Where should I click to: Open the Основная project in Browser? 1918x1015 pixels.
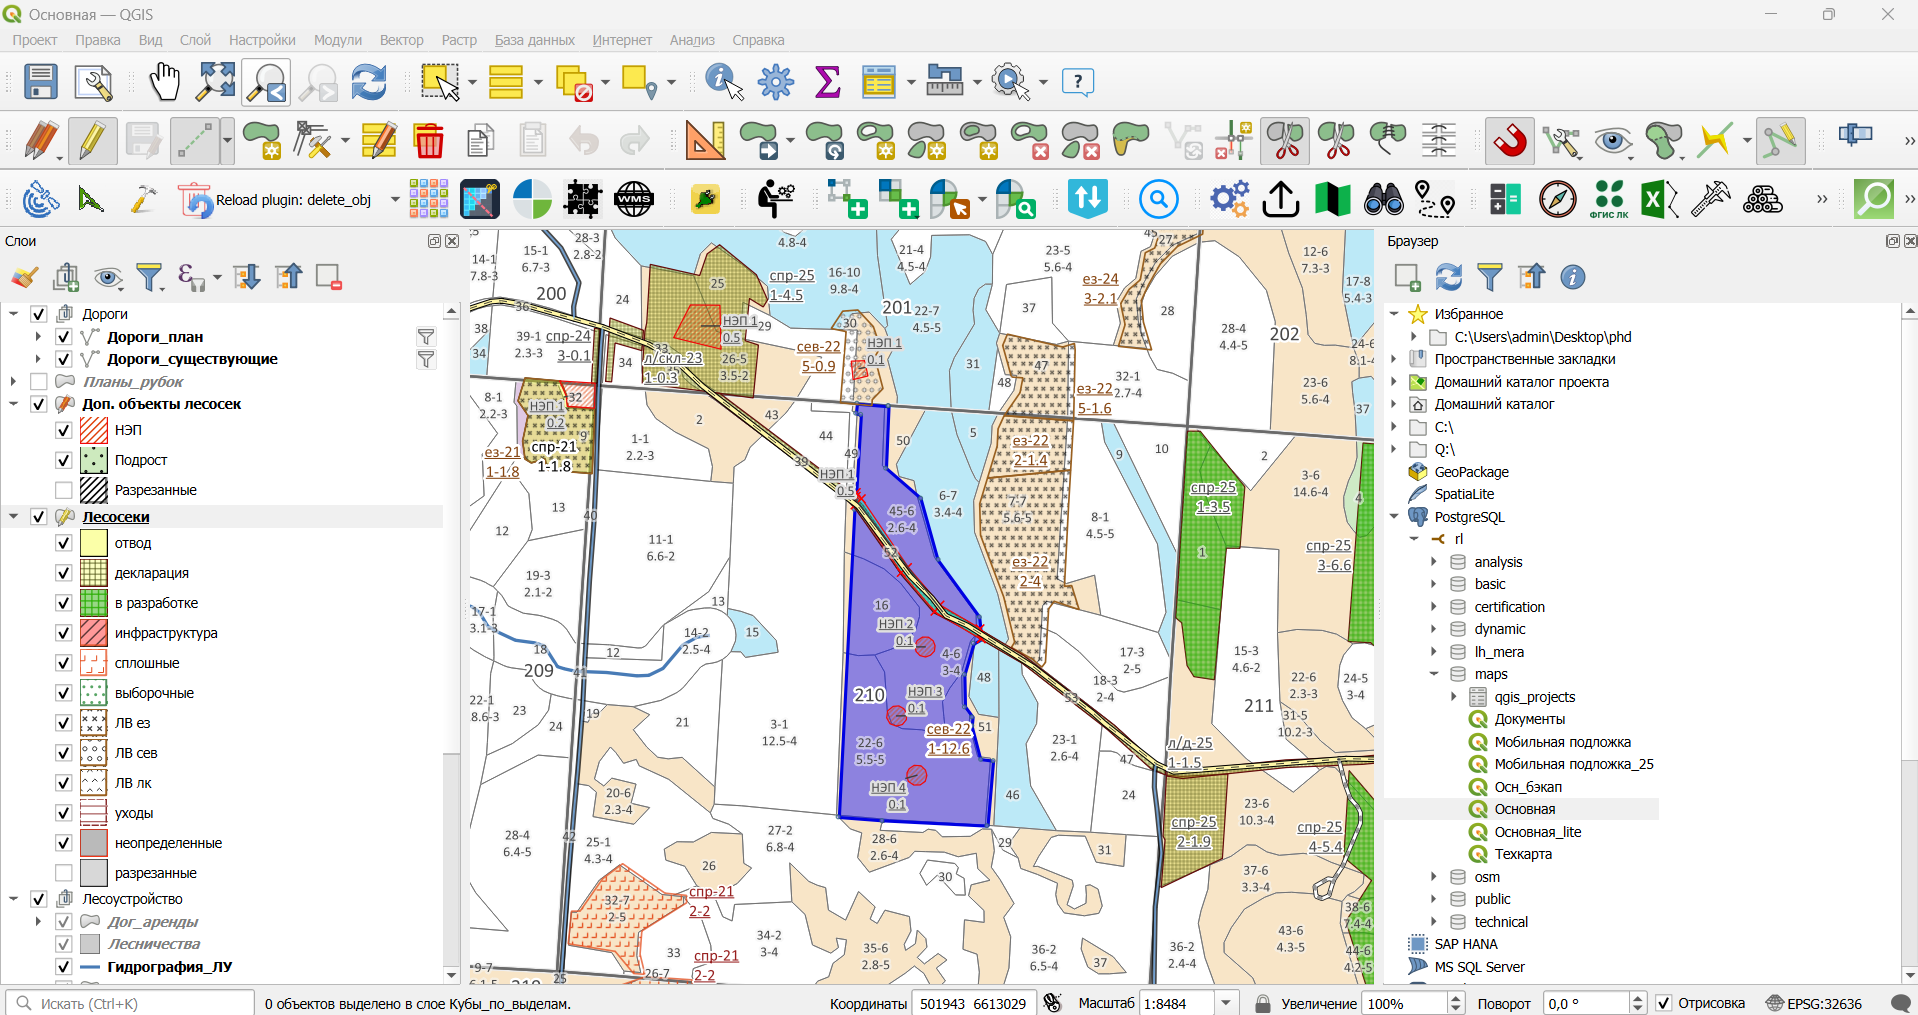coord(1525,809)
